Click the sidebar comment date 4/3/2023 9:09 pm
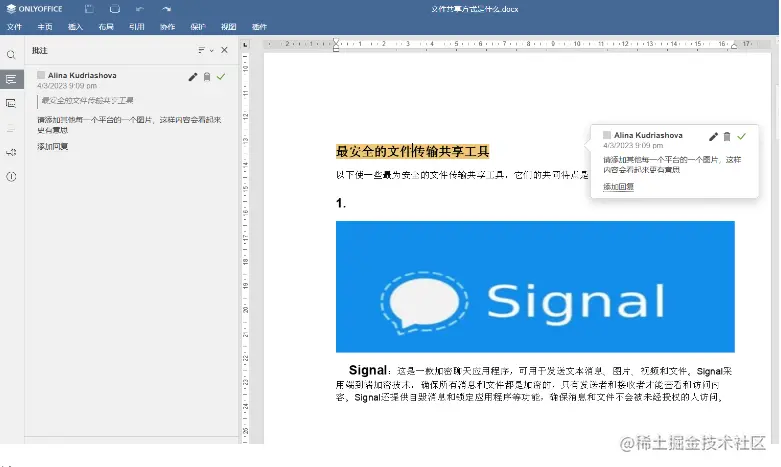The height and width of the screenshot is (467, 781). pyautogui.click(x=67, y=86)
